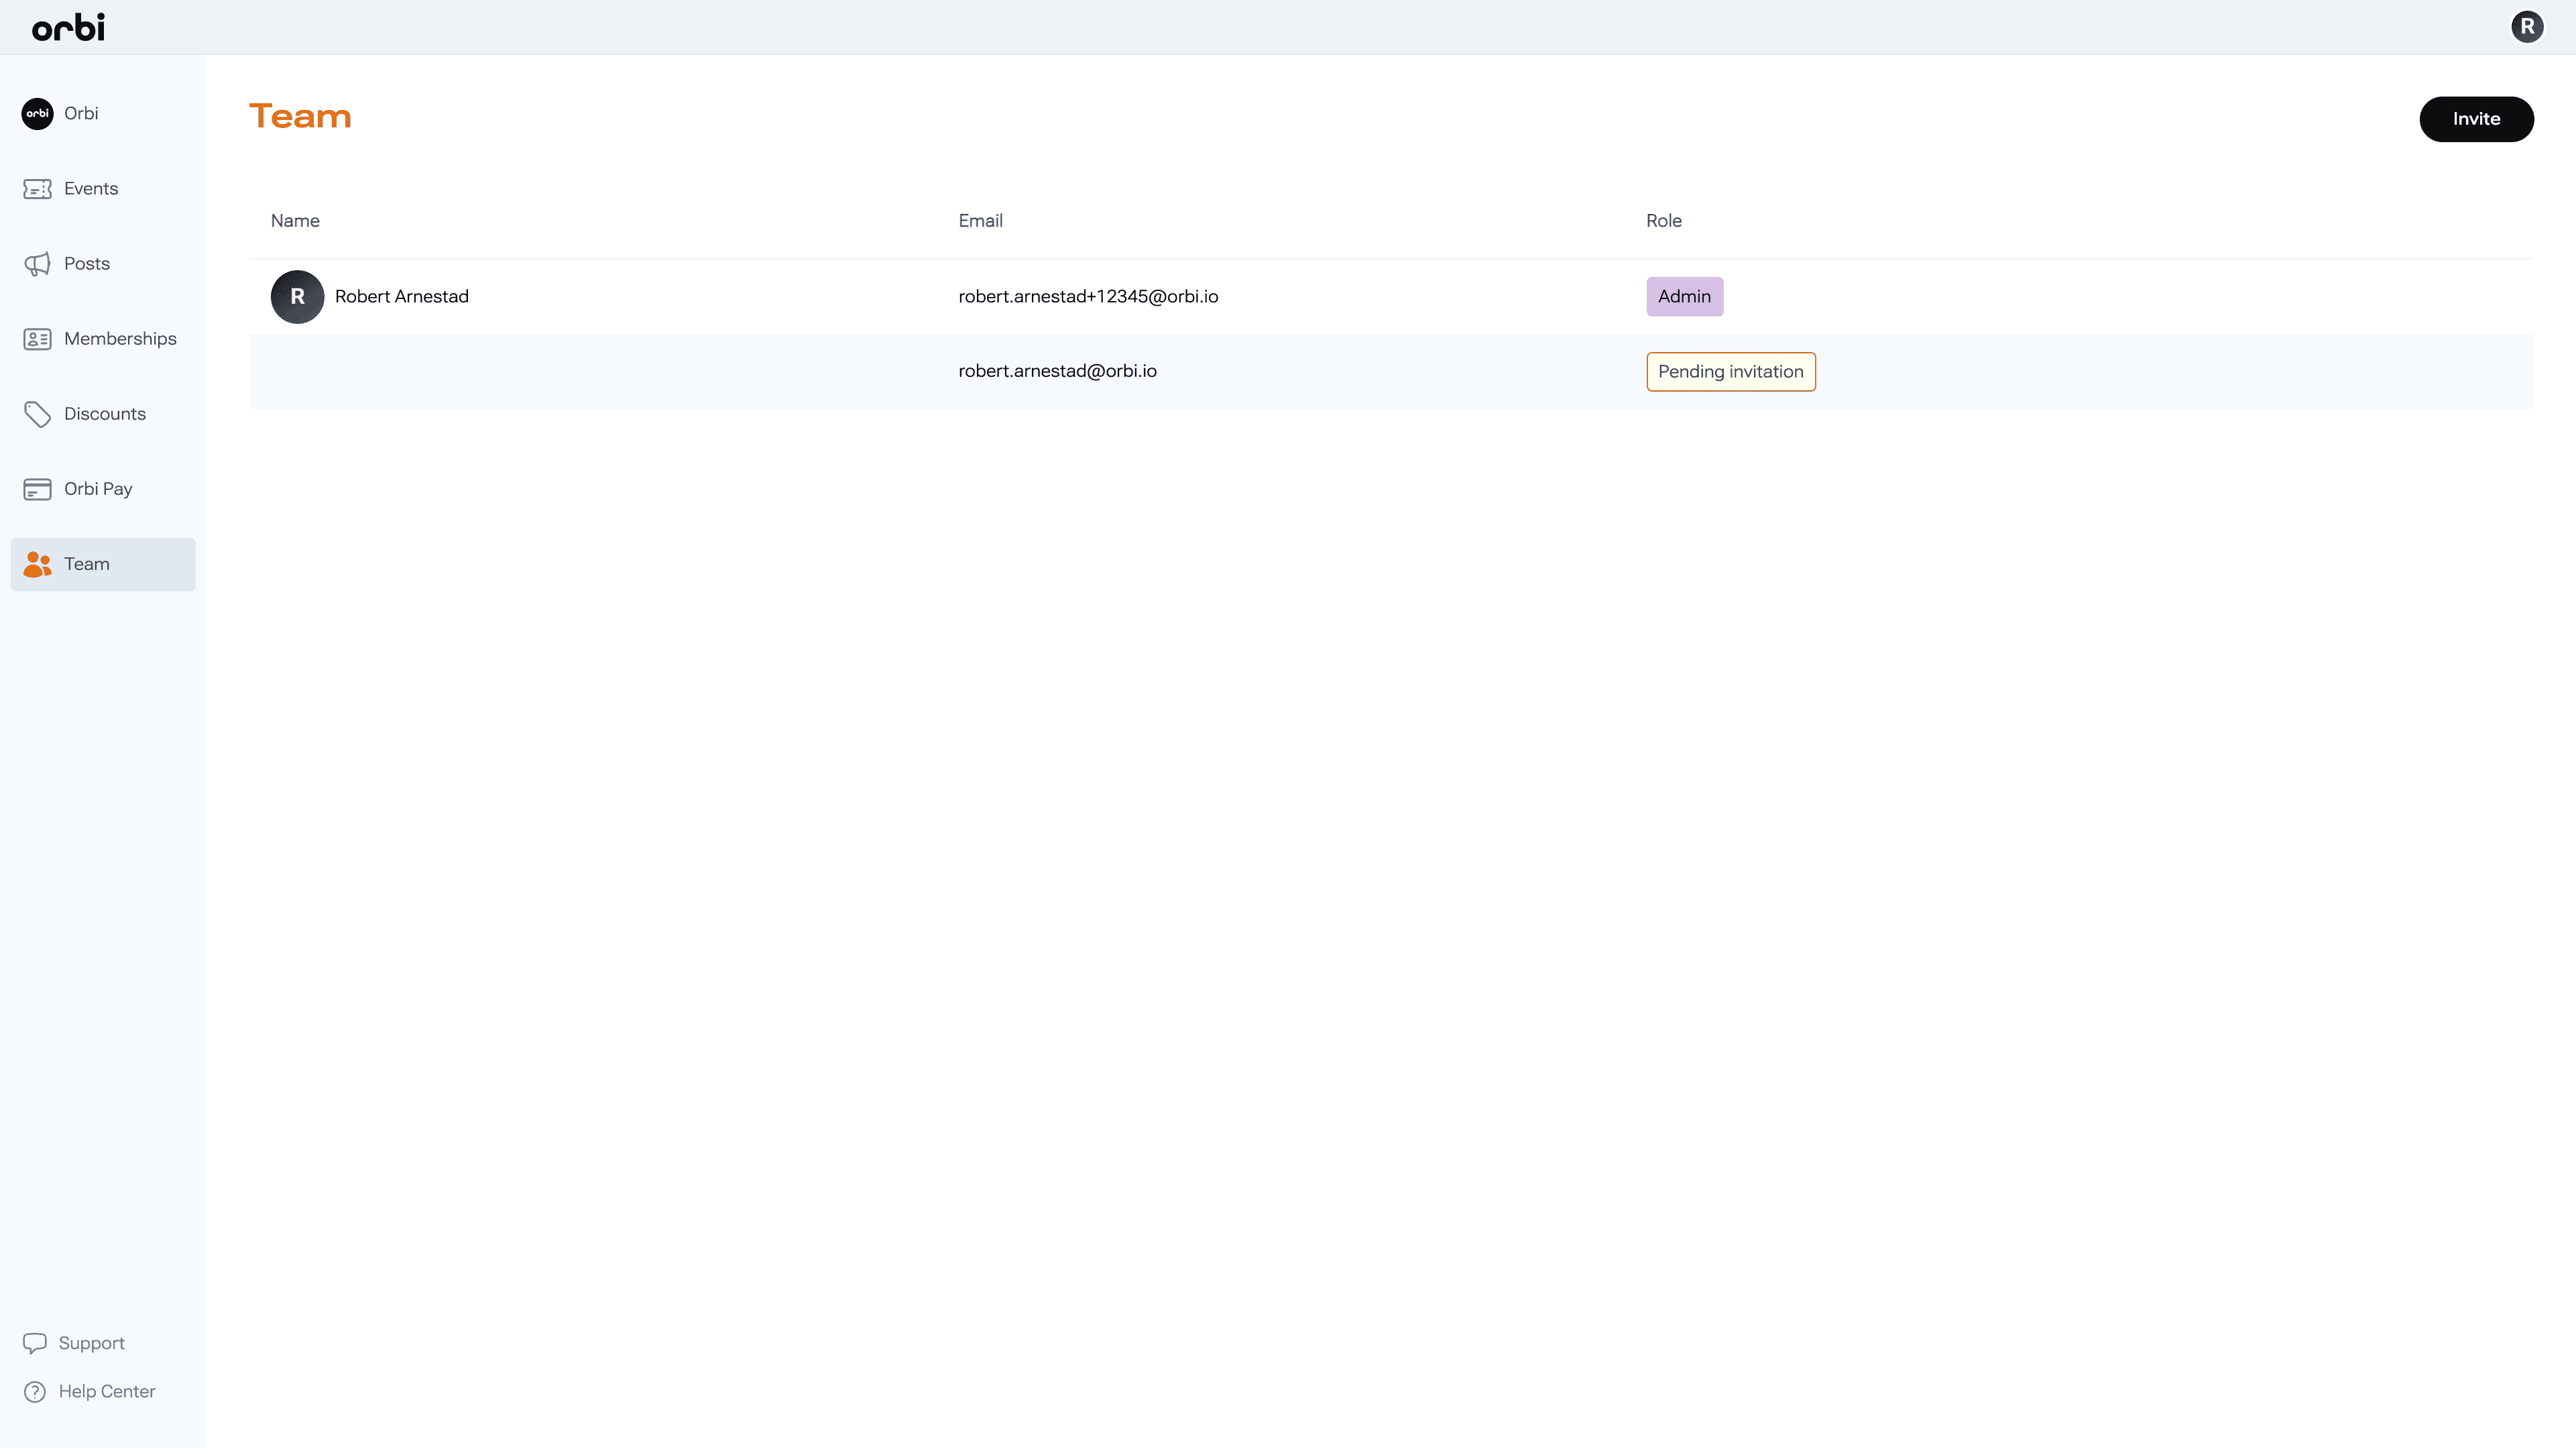The height and width of the screenshot is (1449, 2576).
Task: Open Discounts from the sidebar
Action: 105,414
